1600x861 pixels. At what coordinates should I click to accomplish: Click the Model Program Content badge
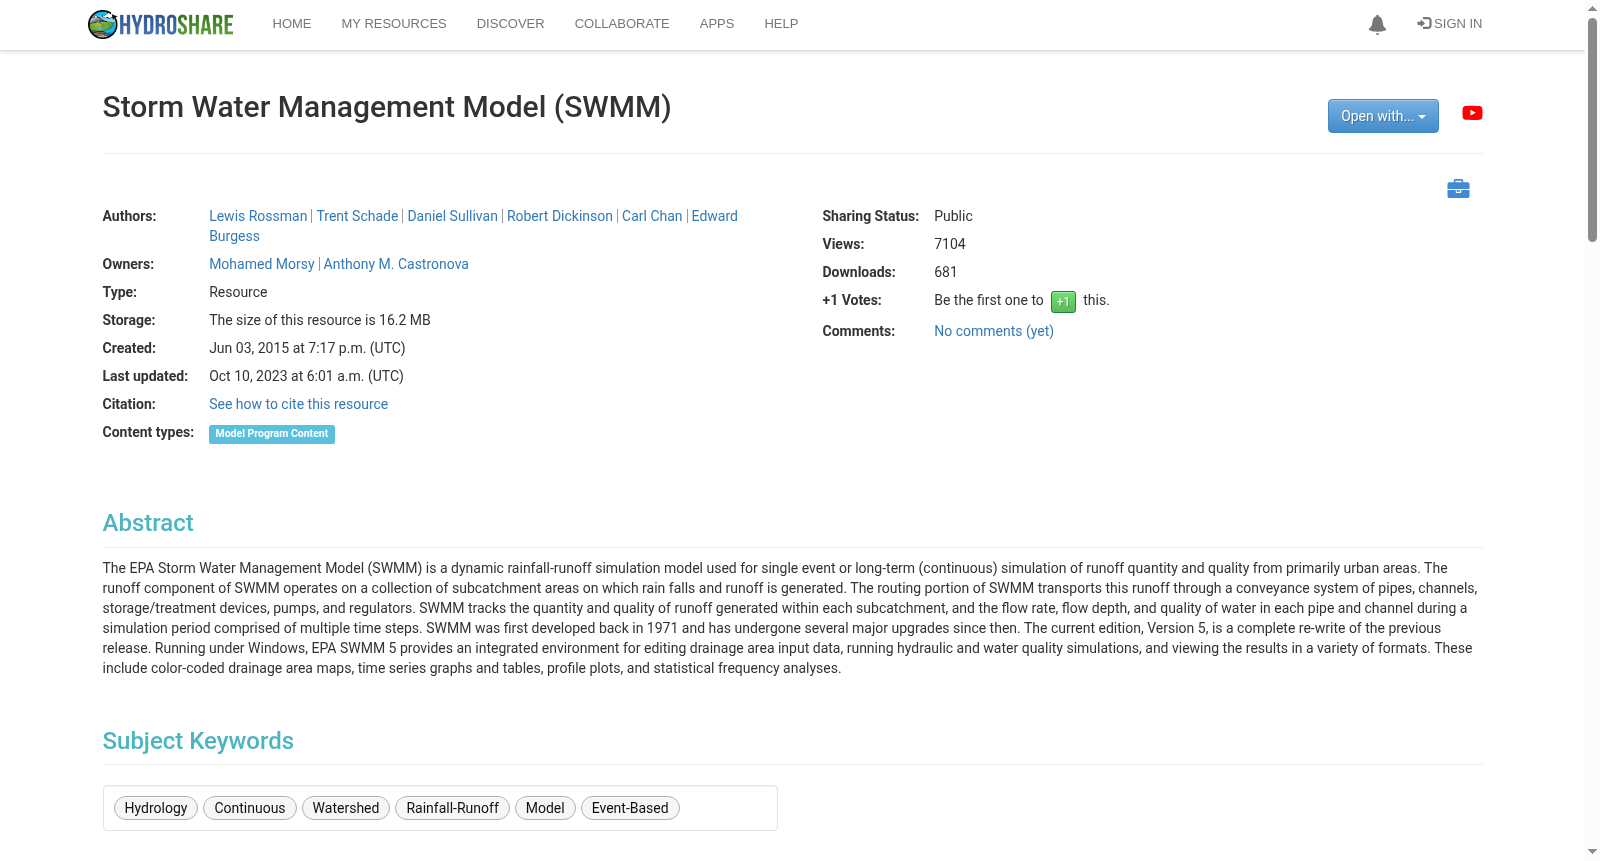pos(272,434)
